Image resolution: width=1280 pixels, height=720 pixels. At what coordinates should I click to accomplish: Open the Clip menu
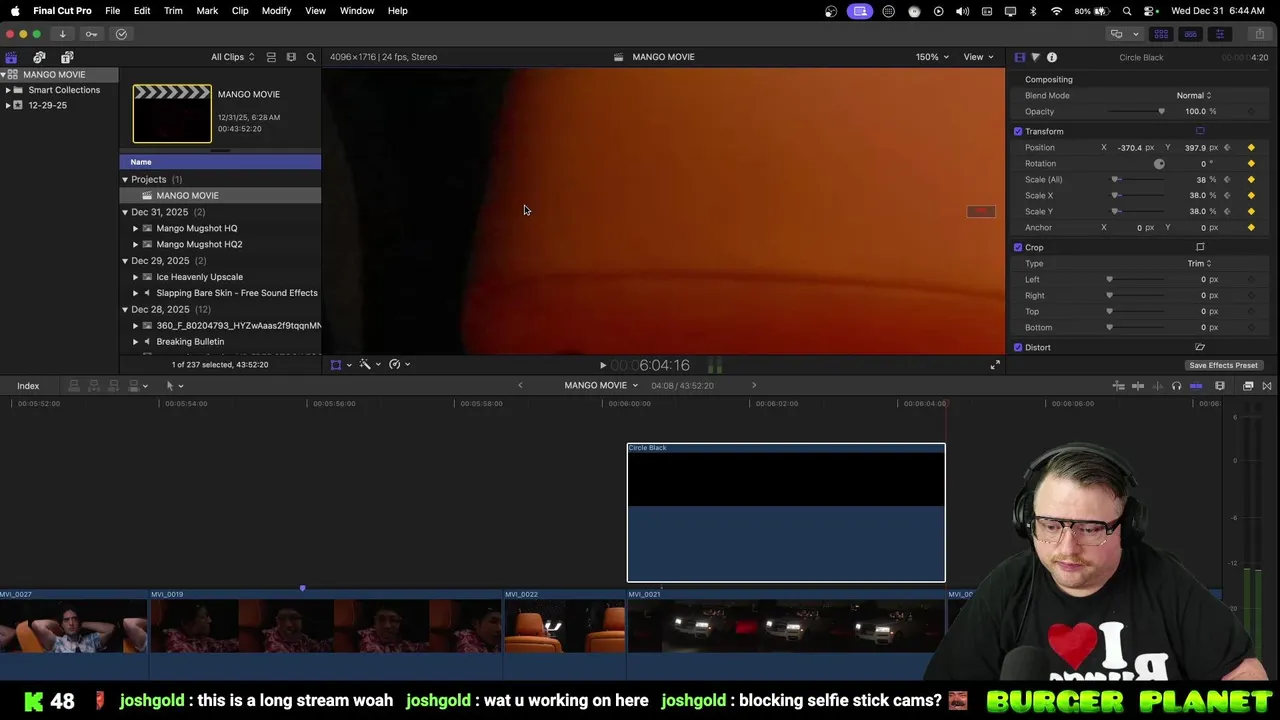coord(240,10)
